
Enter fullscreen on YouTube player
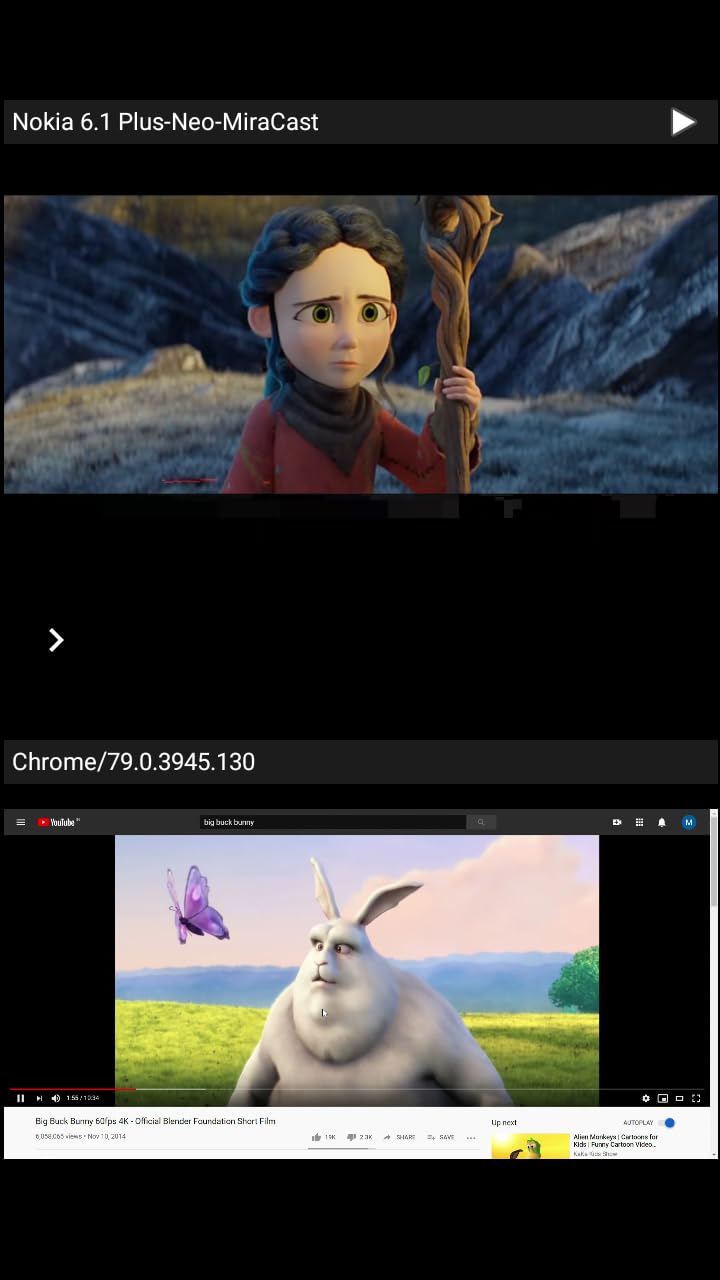pos(696,1098)
